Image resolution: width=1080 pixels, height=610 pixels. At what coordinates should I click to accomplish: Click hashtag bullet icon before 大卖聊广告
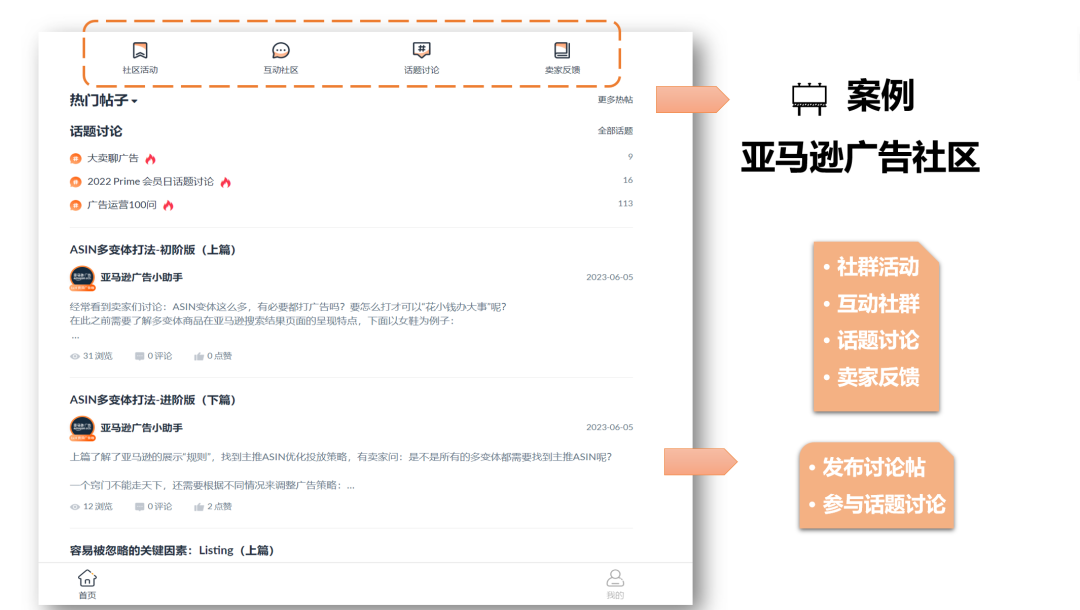coord(76,158)
